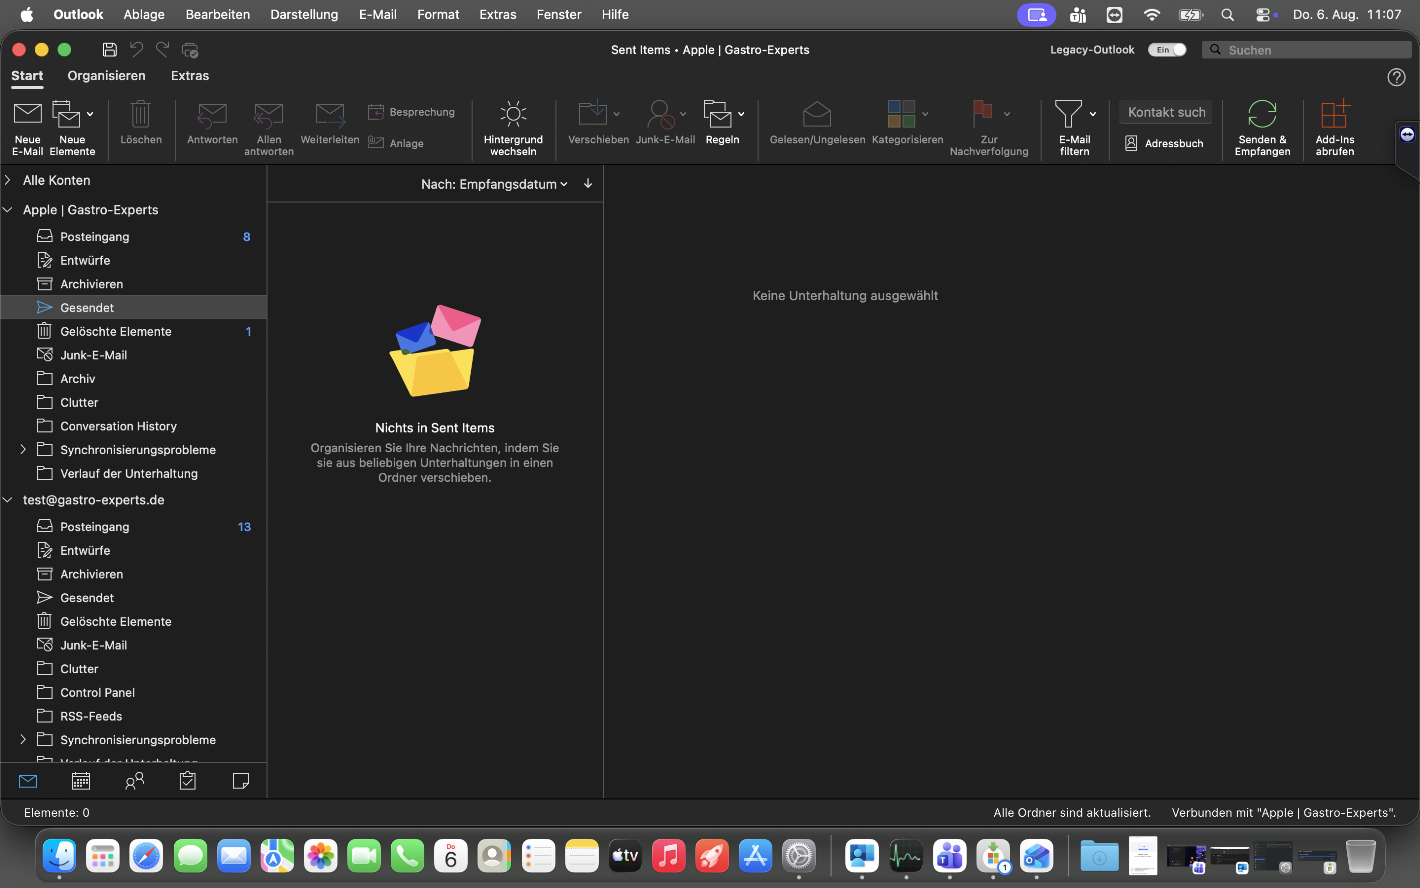Select the Start ribbon tab
The width and height of the screenshot is (1420, 888).
tap(27, 76)
